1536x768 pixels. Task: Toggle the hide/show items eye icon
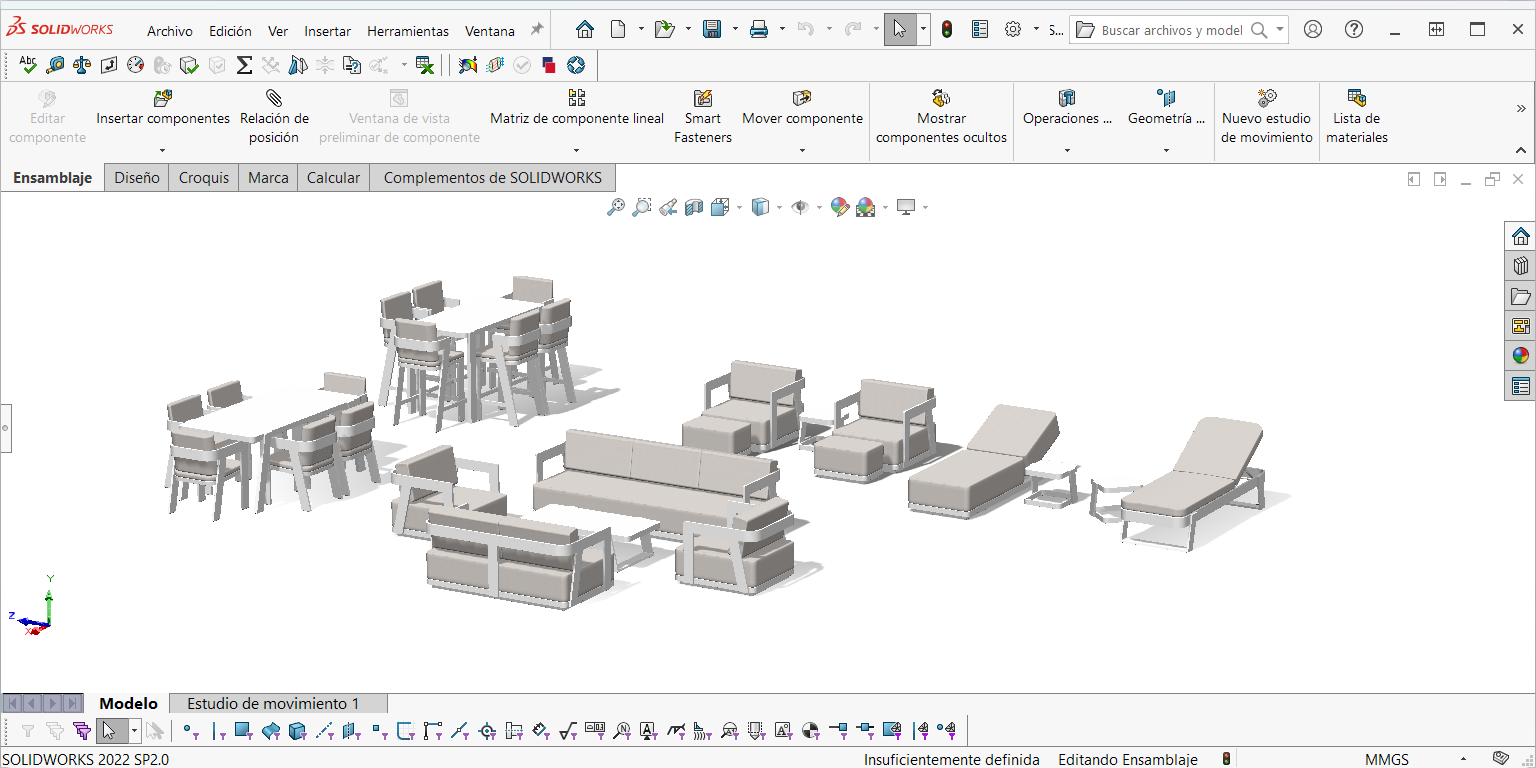coord(800,207)
